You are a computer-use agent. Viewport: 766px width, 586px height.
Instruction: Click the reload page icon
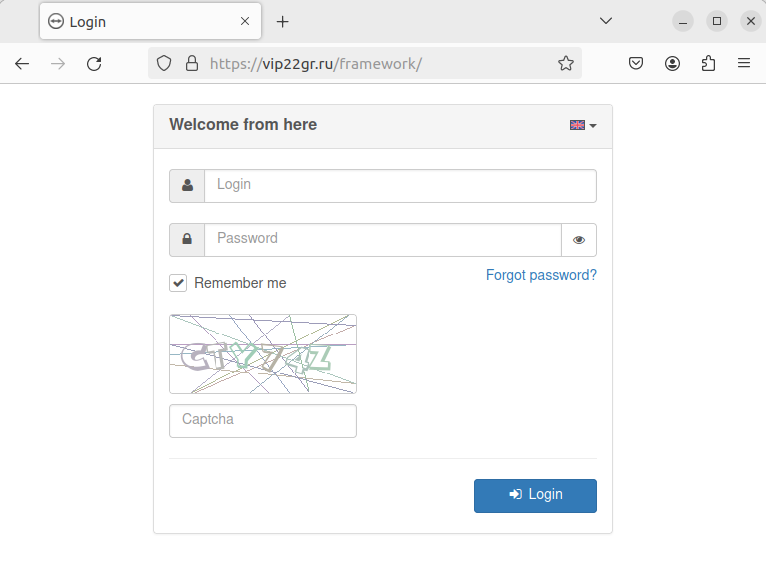pyautogui.click(x=94, y=64)
